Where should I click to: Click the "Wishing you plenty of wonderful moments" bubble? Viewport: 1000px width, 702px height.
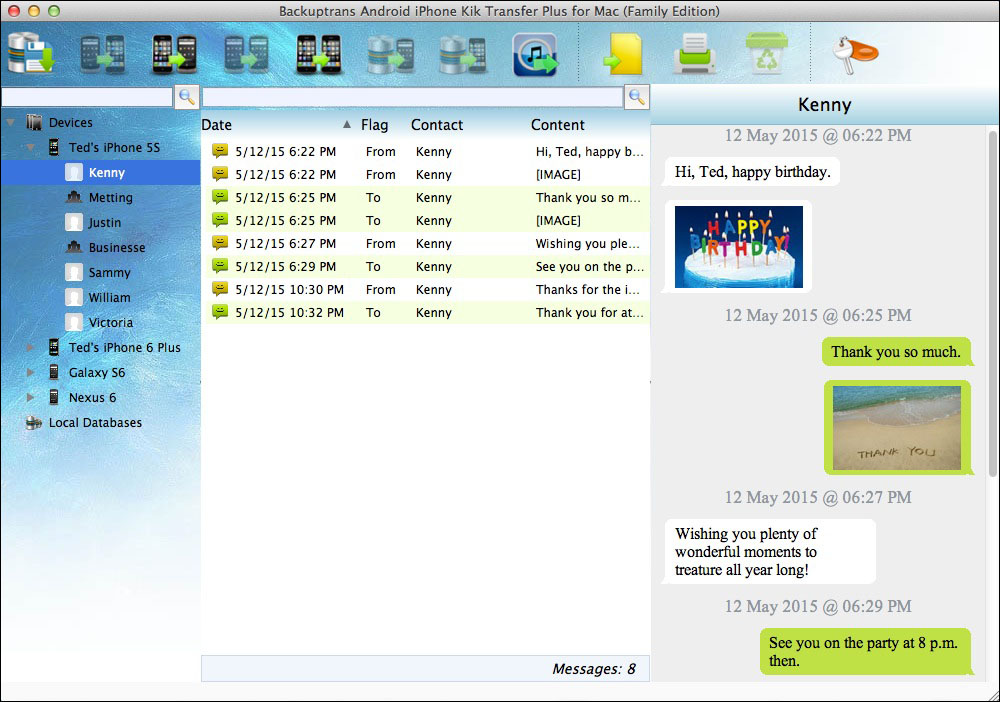770,552
